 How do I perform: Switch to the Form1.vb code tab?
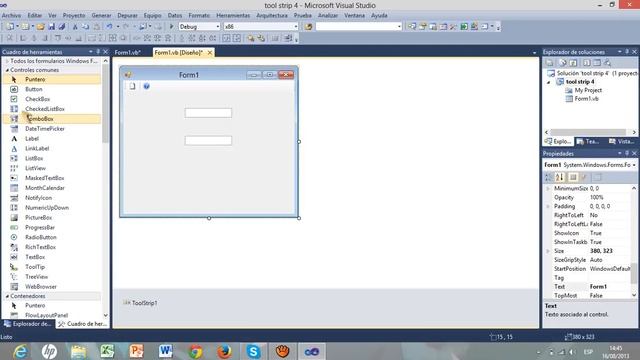coord(128,53)
